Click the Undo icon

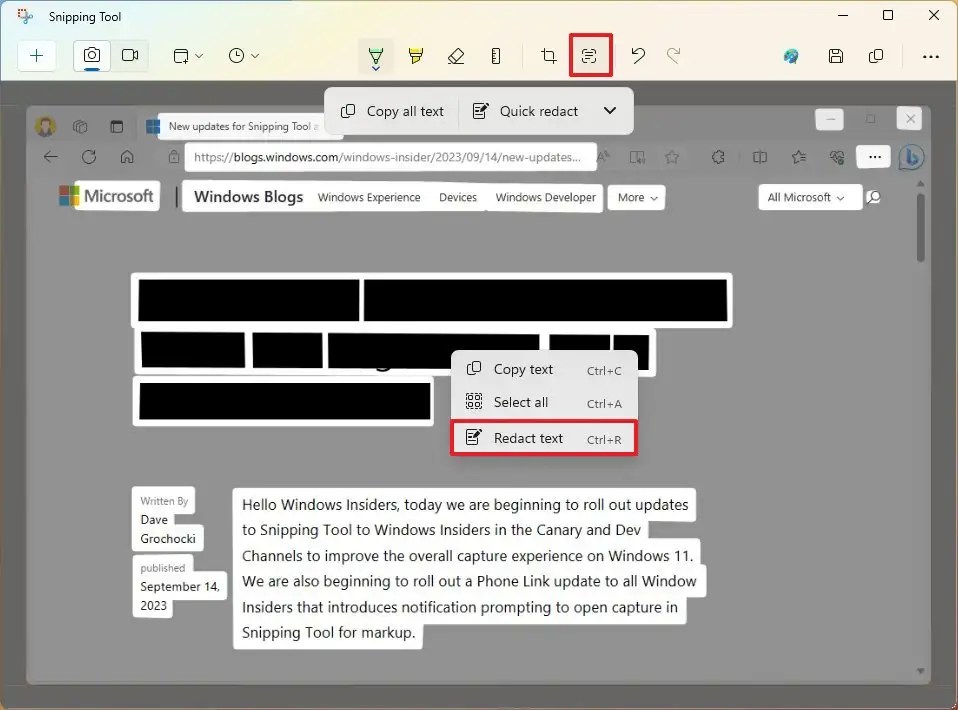(638, 56)
